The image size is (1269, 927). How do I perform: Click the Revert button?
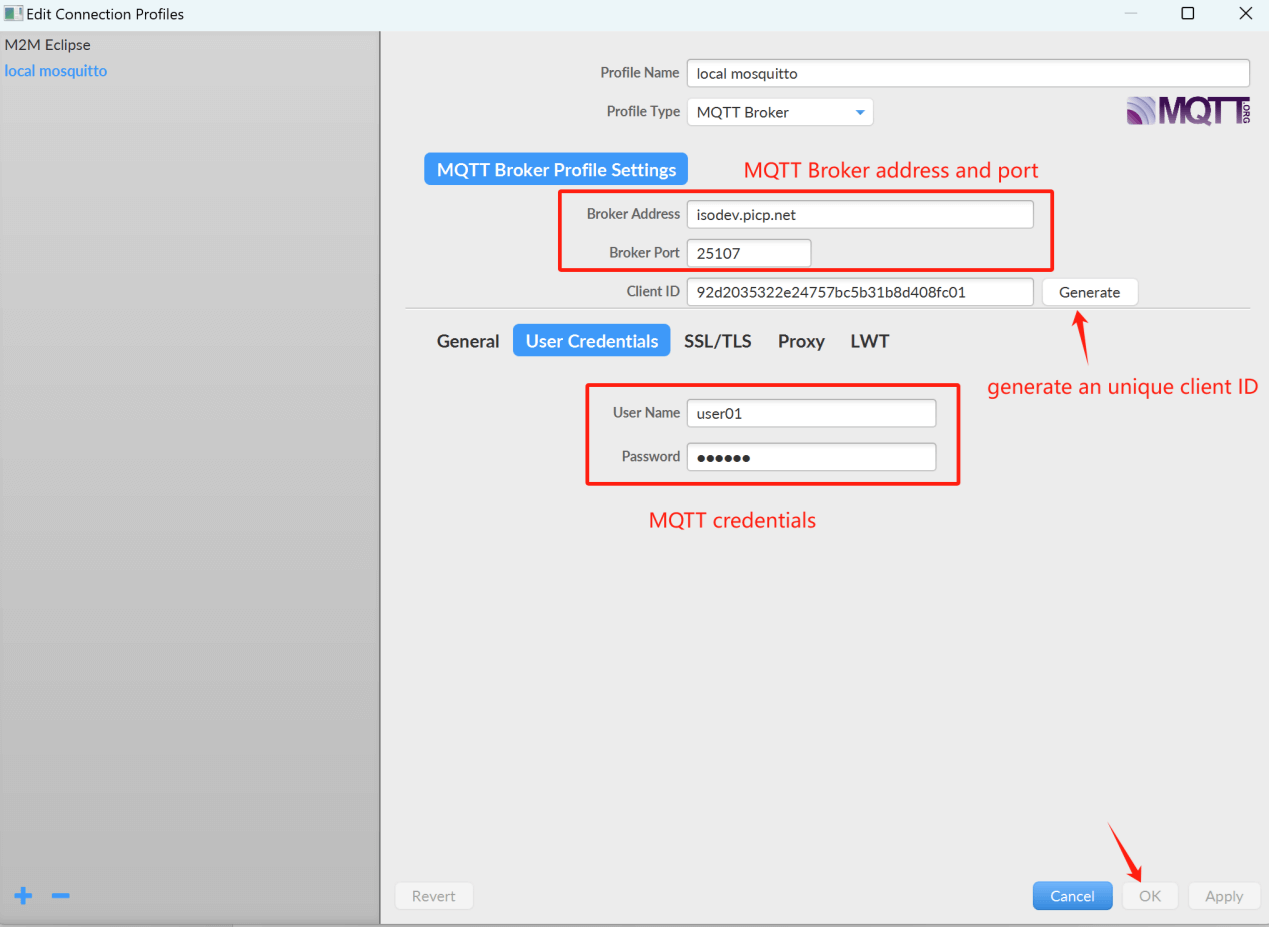point(434,896)
